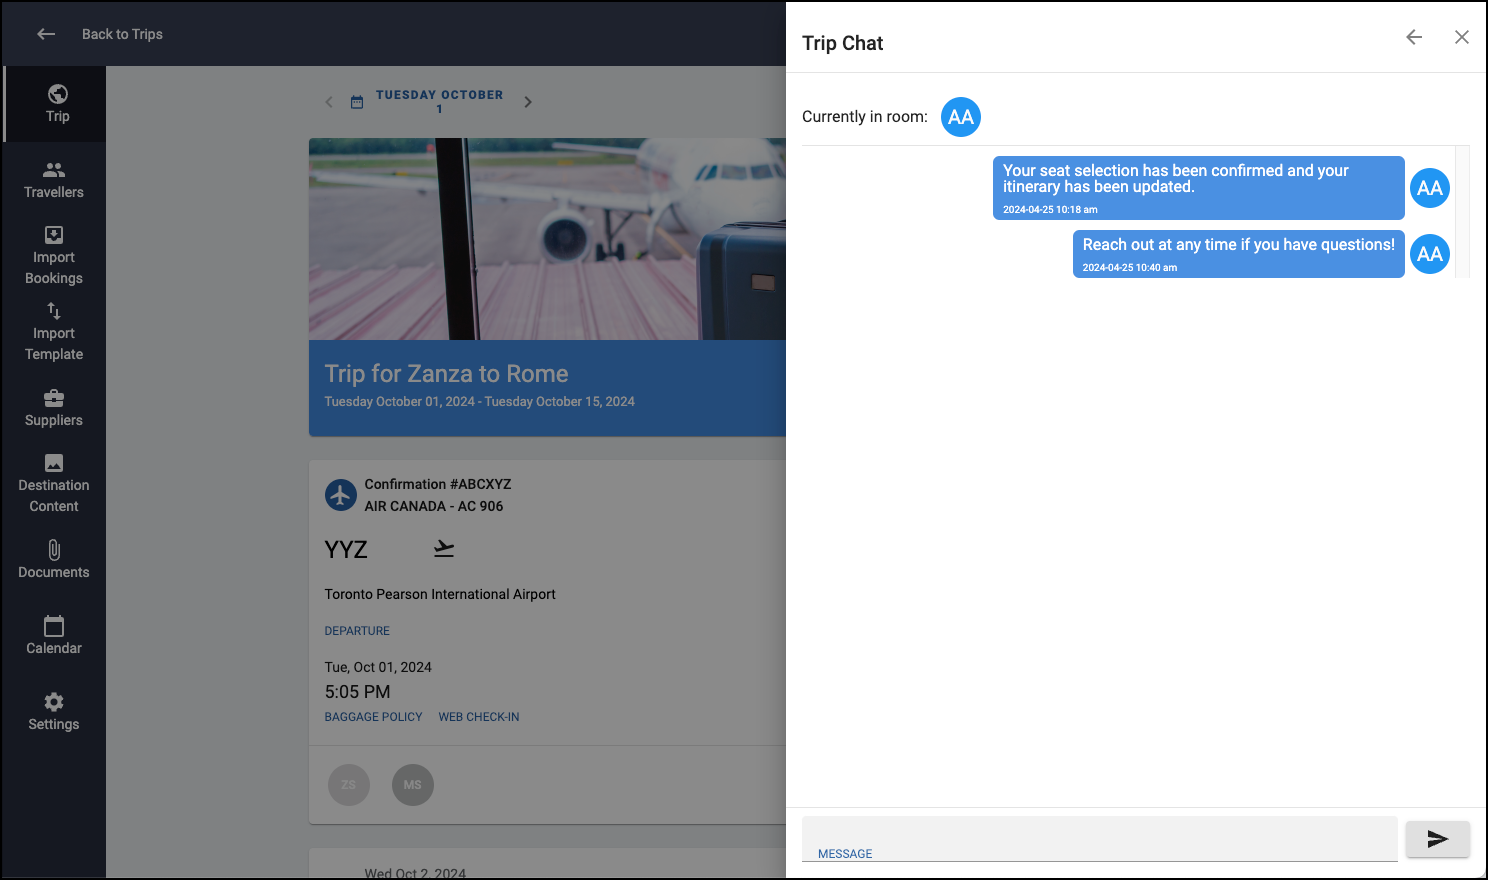Screen dimensions: 1488x880
Task: Close the Trip Chat panel
Action: click(x=1462, y=37)
